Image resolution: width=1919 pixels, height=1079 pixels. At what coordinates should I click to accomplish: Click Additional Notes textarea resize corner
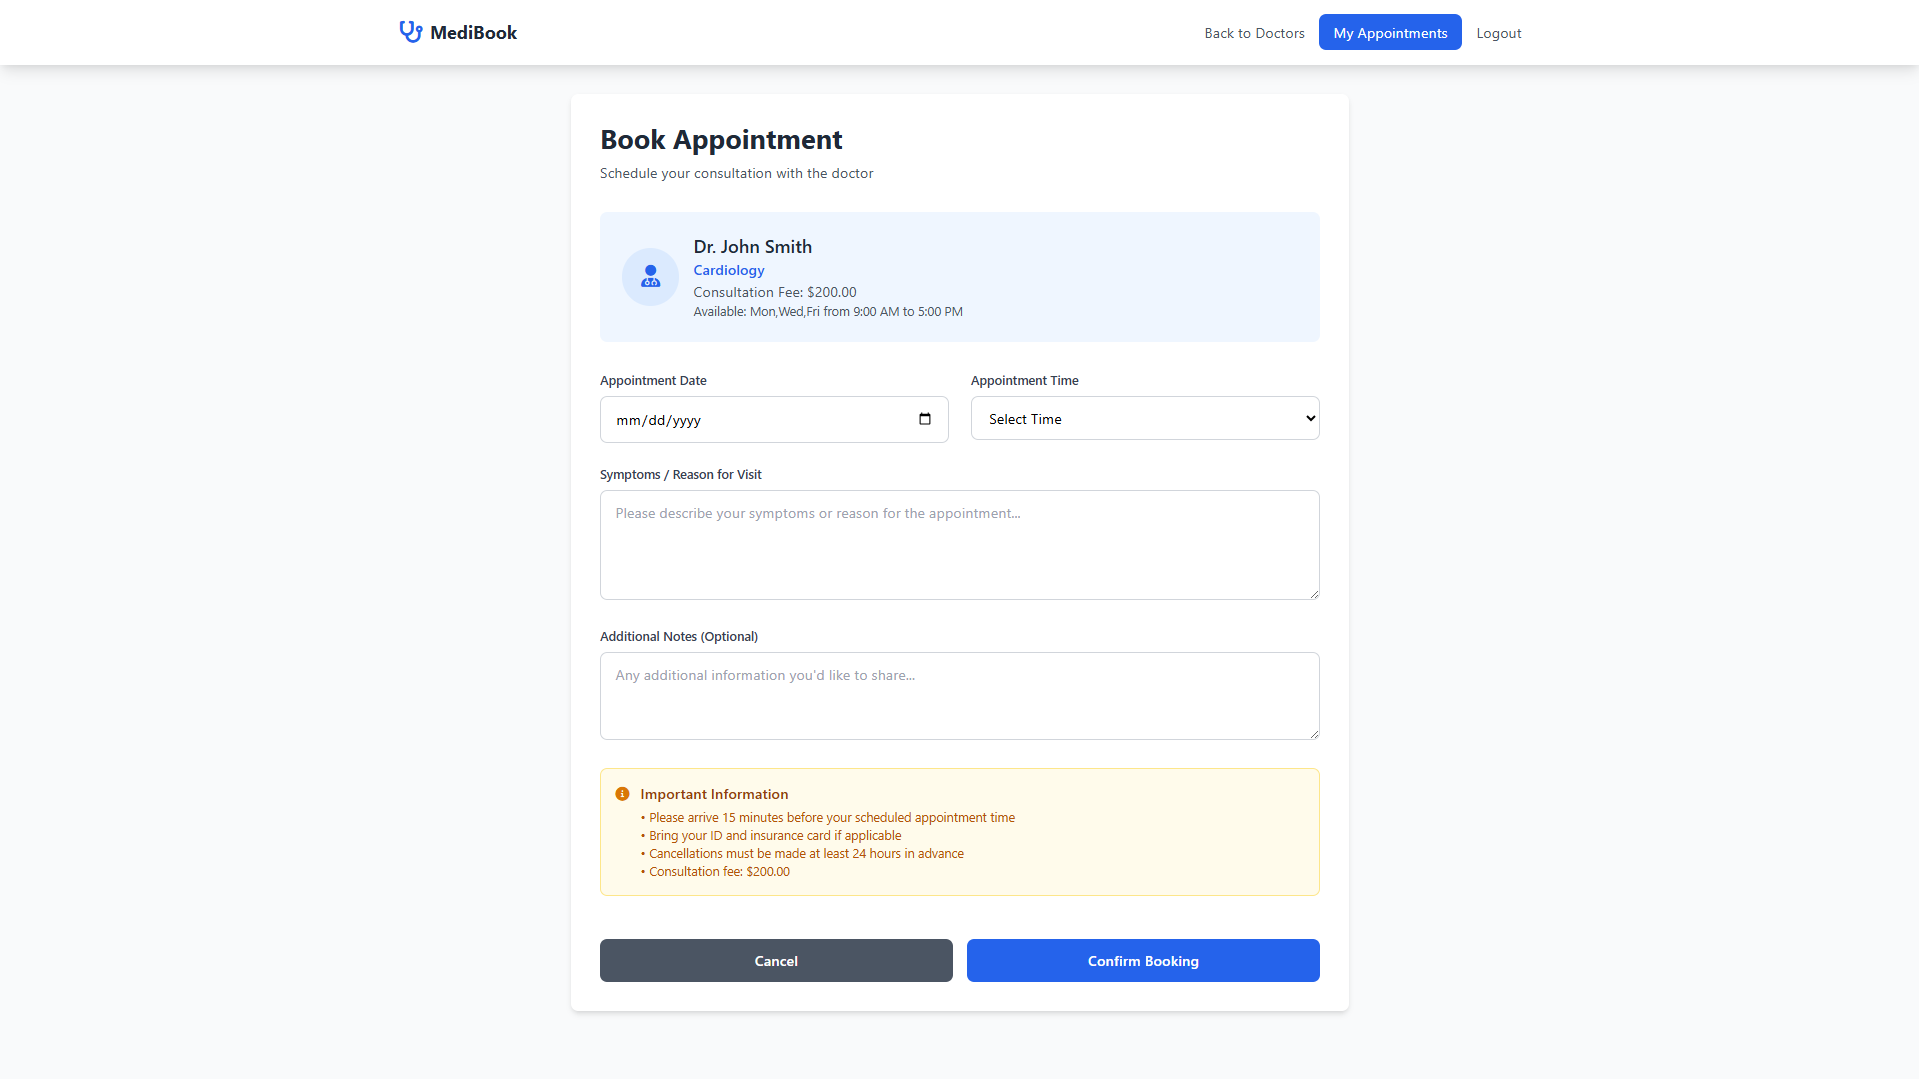coord(1314,734)
